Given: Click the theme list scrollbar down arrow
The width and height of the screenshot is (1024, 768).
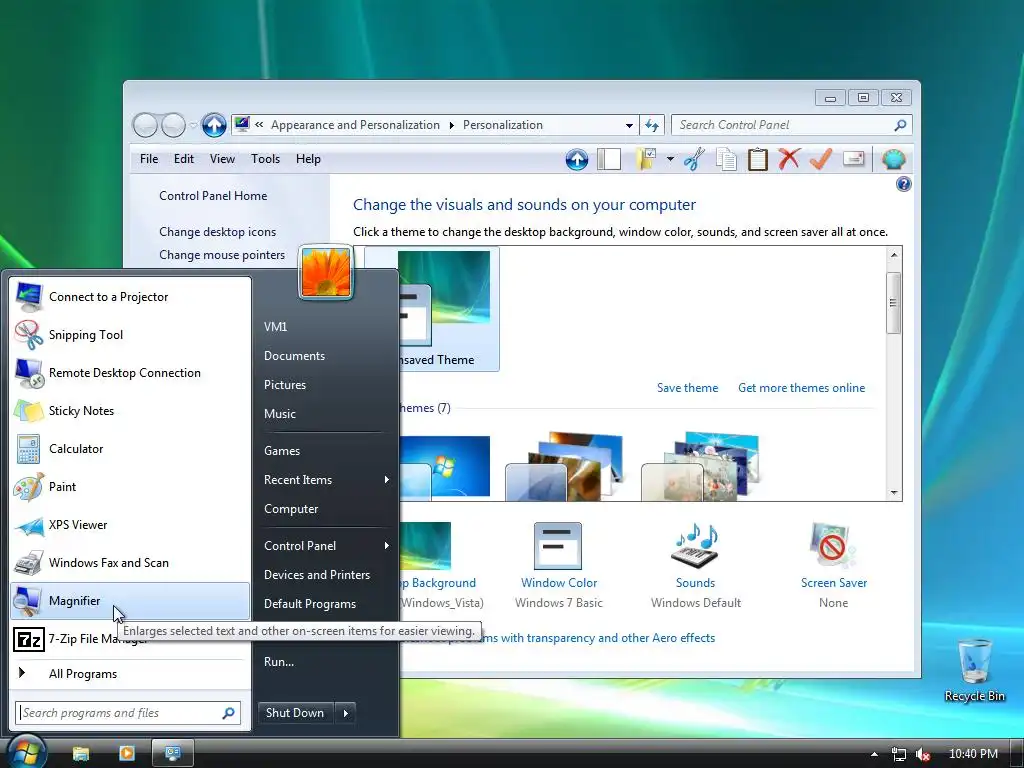Looking at the screenshot, I should click(x=894, y=493).
